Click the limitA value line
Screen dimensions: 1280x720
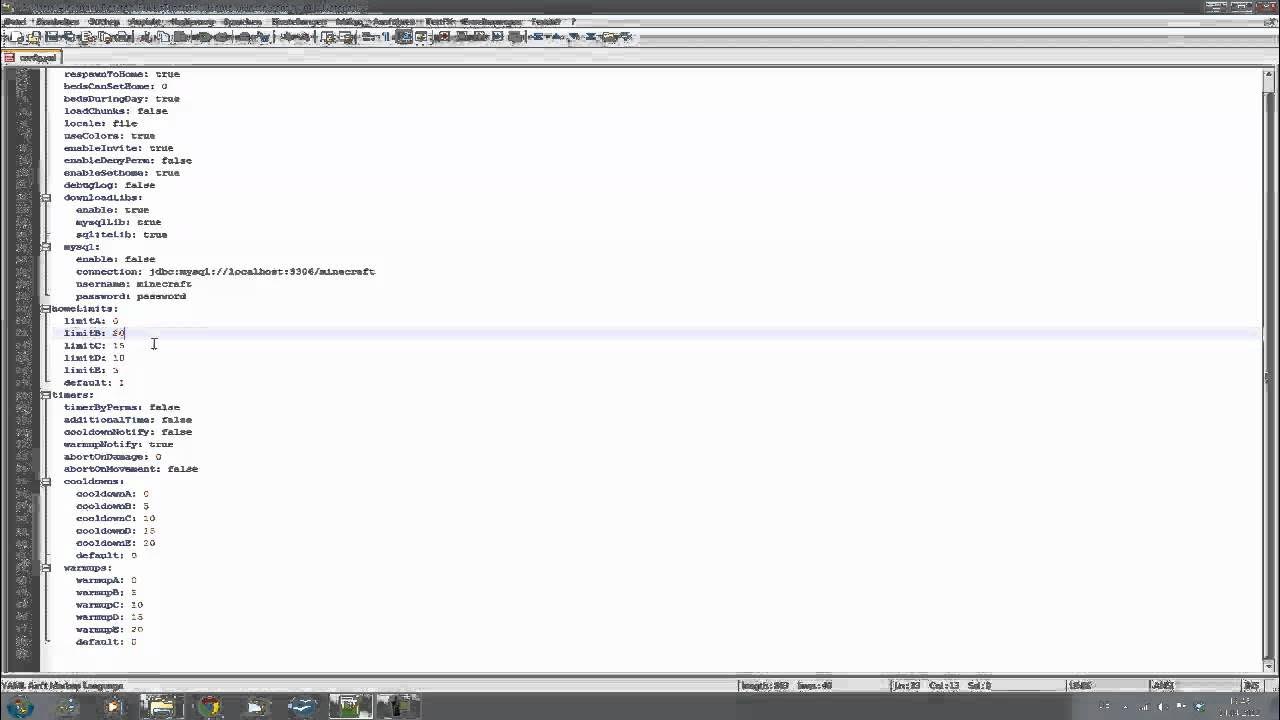coord(91,321)
